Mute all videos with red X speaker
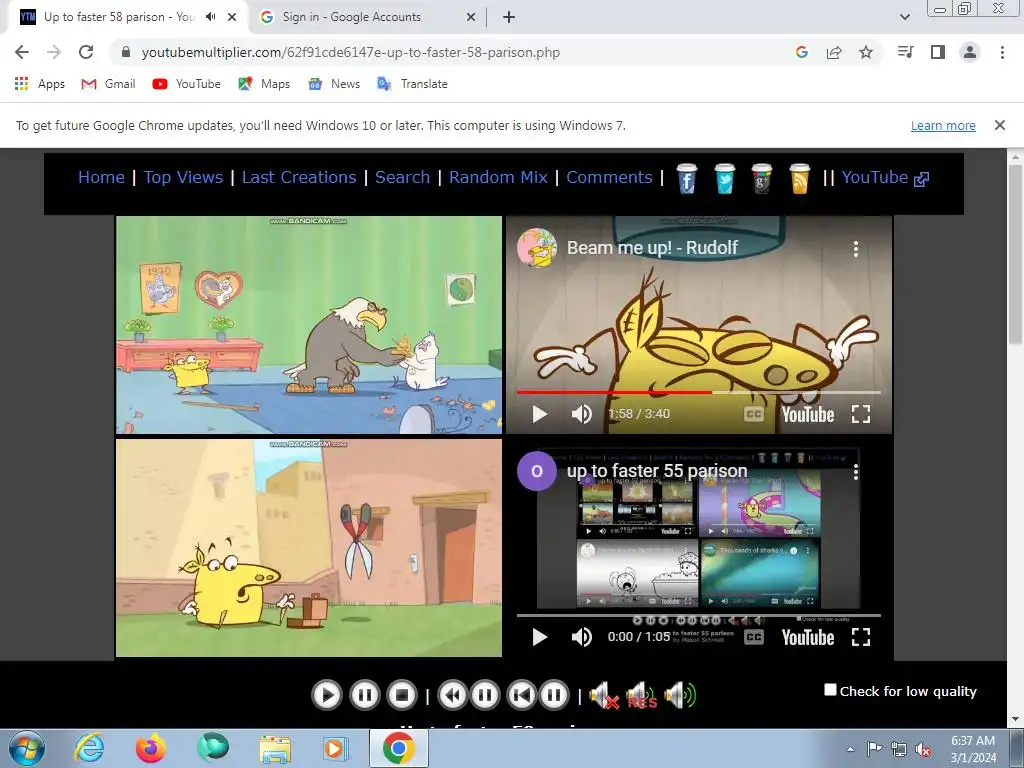The height and width of the screenshot is (768, 1024). [x=604, y=696]
